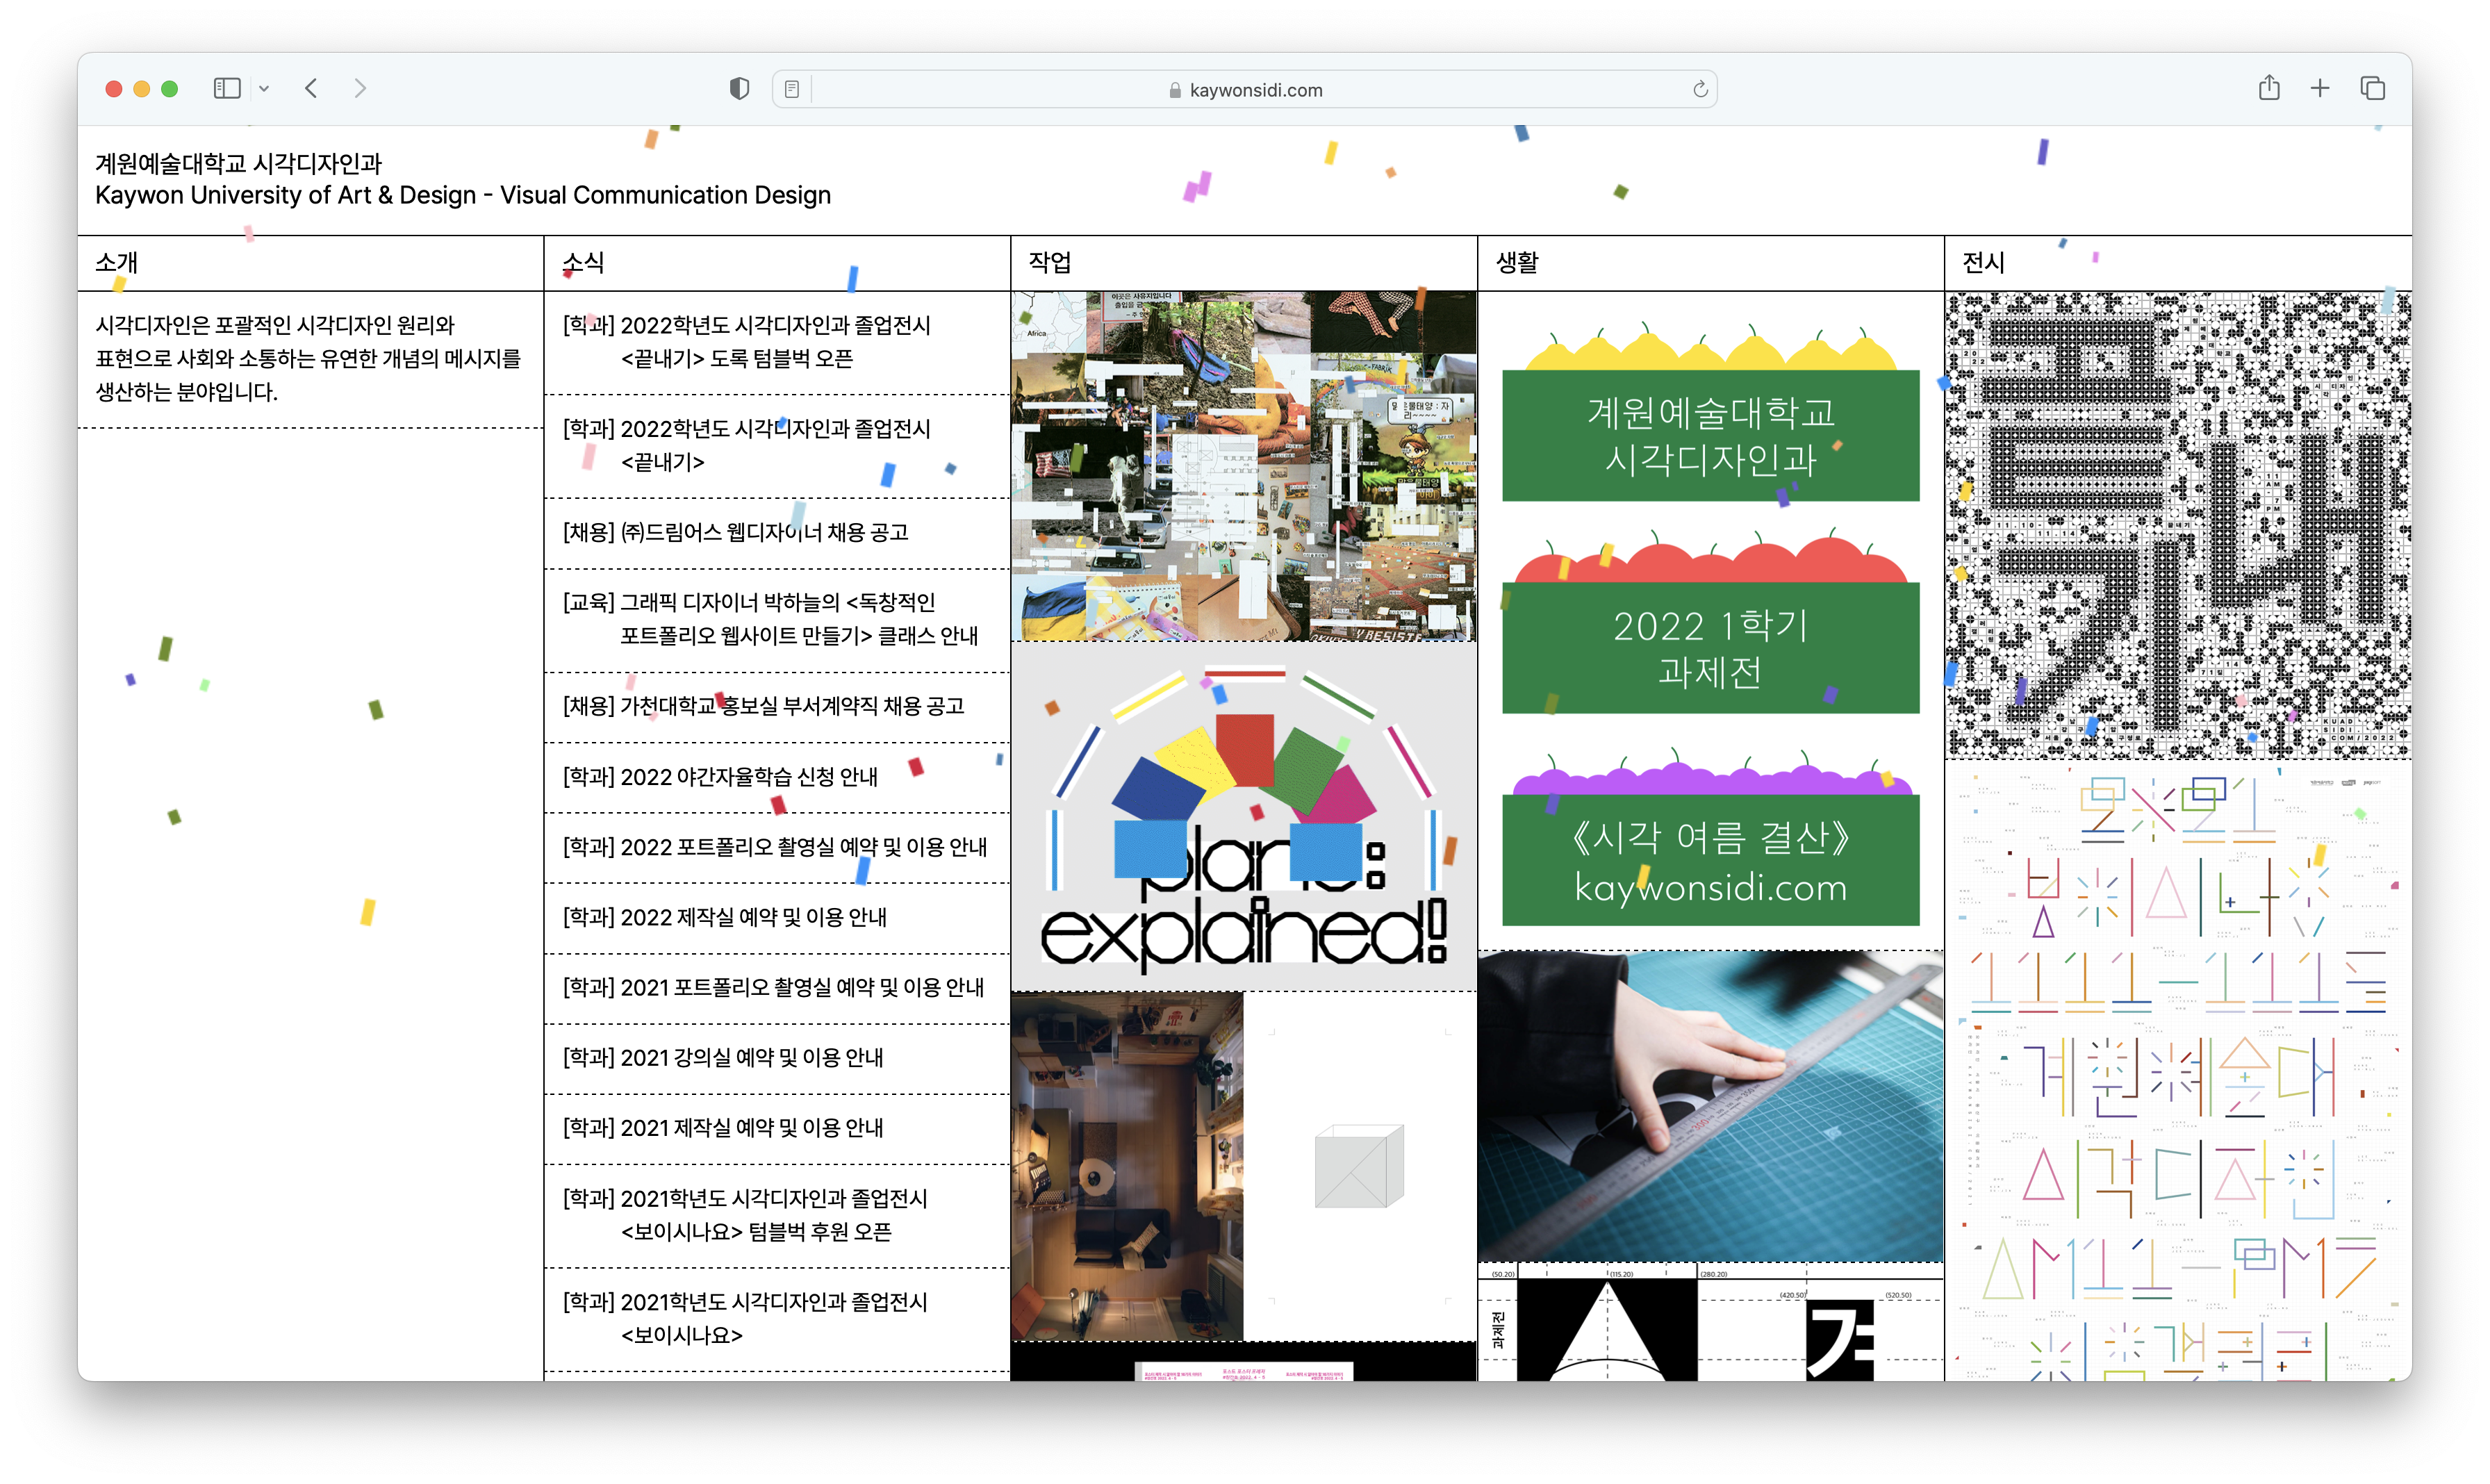This screenshot has height=1484, width=2490.
Task: Show tab overview icon
Action: (2372, 89)
